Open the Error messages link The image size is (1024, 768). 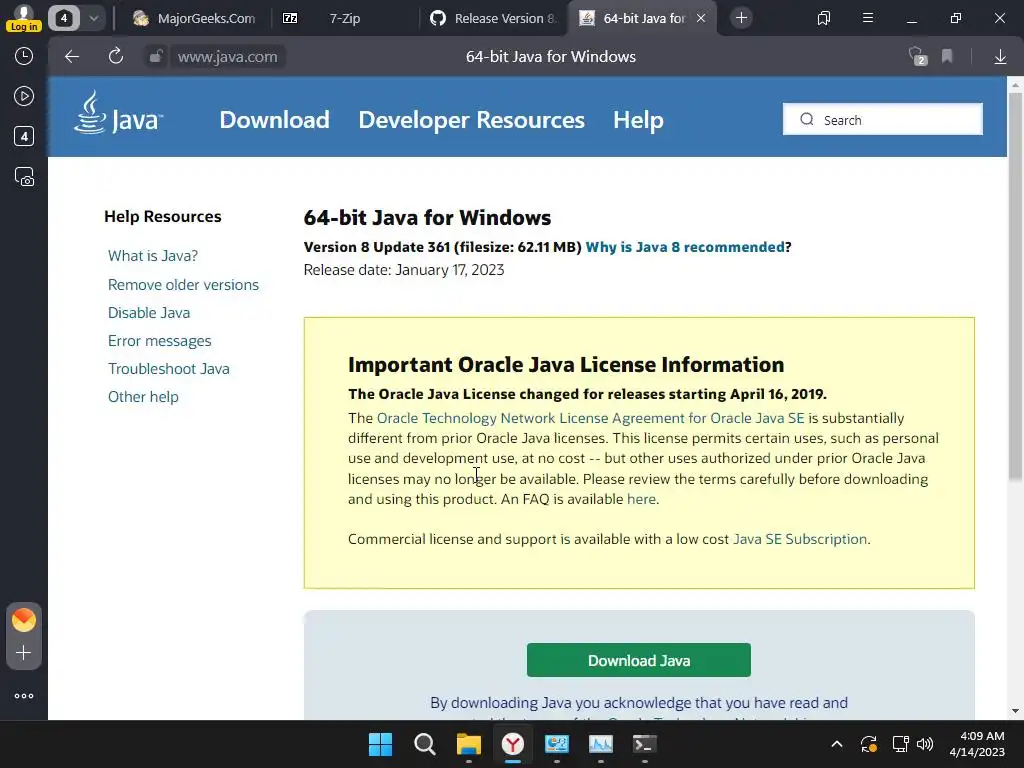[x=159, y=341]
